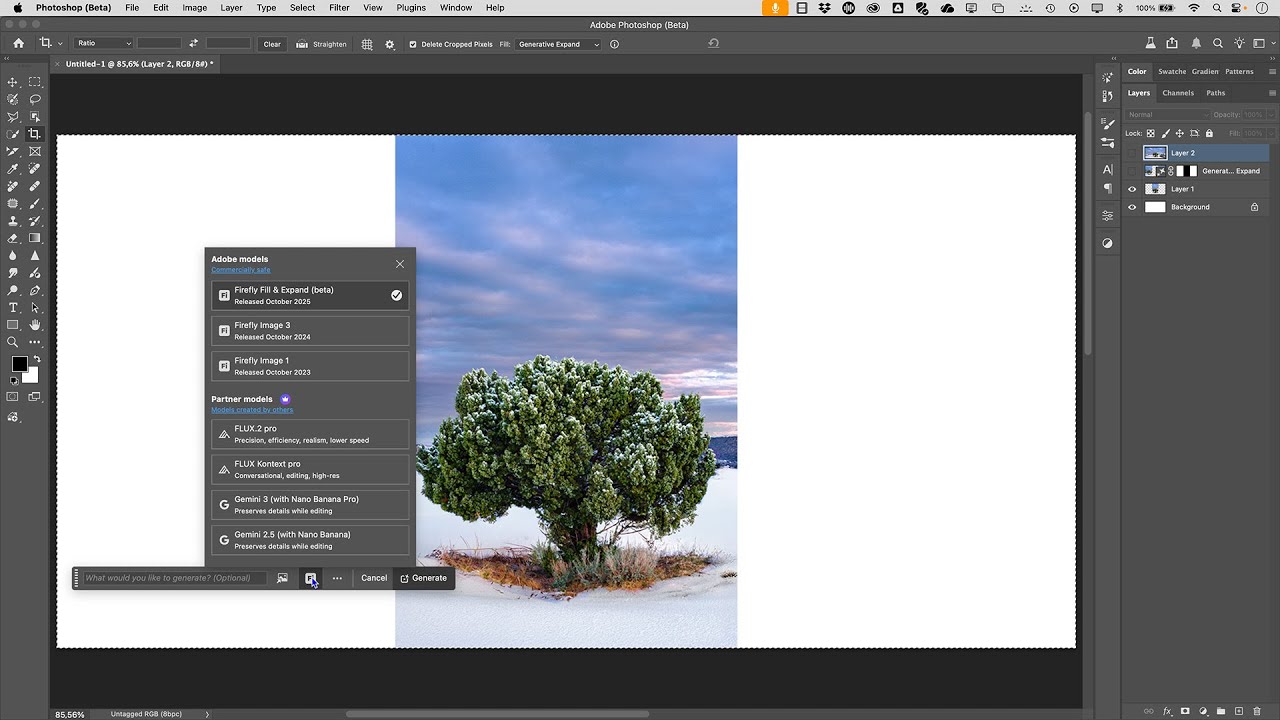The width and height of the screenshot is (1280, 720).
Task: Select the Pen tool
Action: pyautogui.click(x=35, y=290)
